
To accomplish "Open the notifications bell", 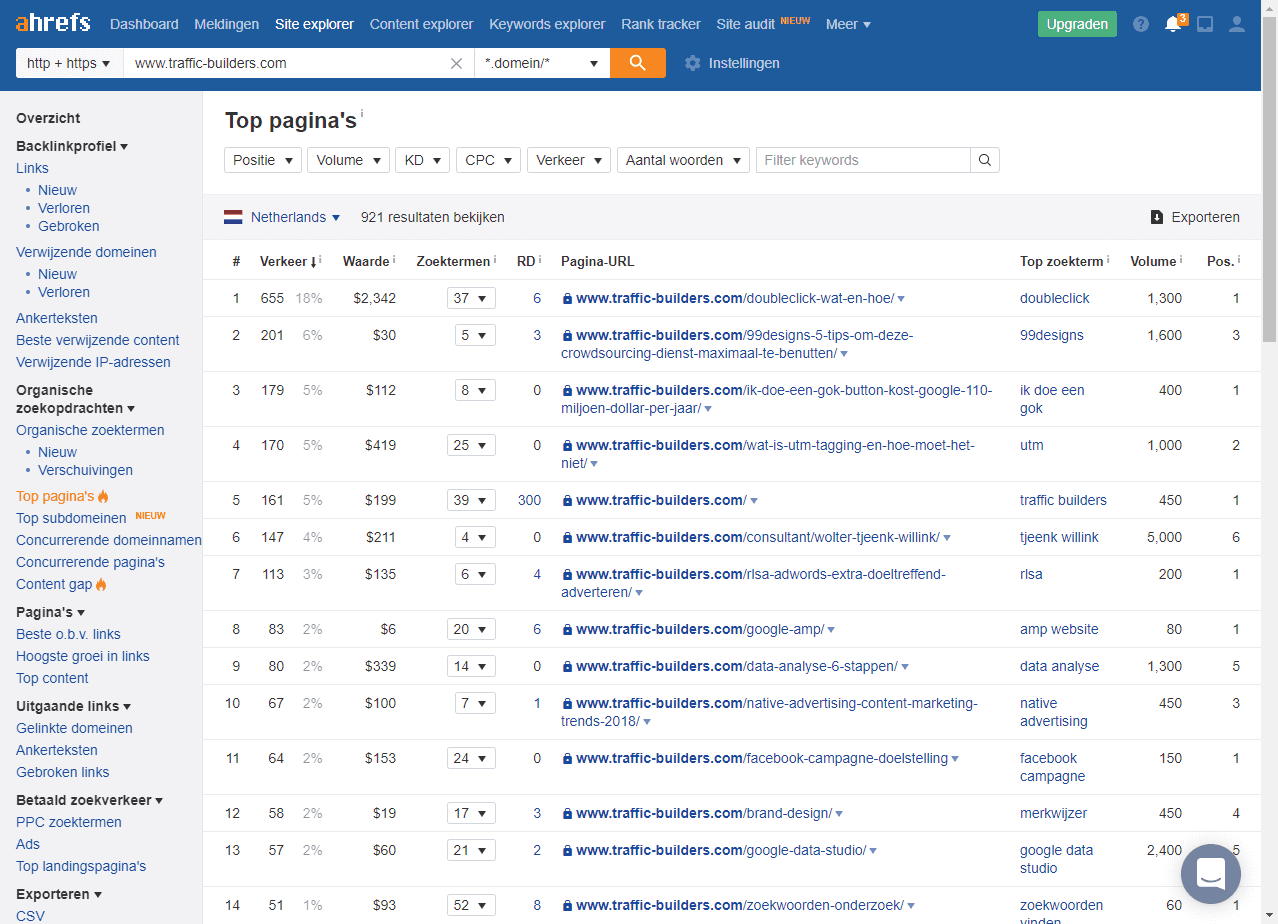I will tap(1174, 23).
